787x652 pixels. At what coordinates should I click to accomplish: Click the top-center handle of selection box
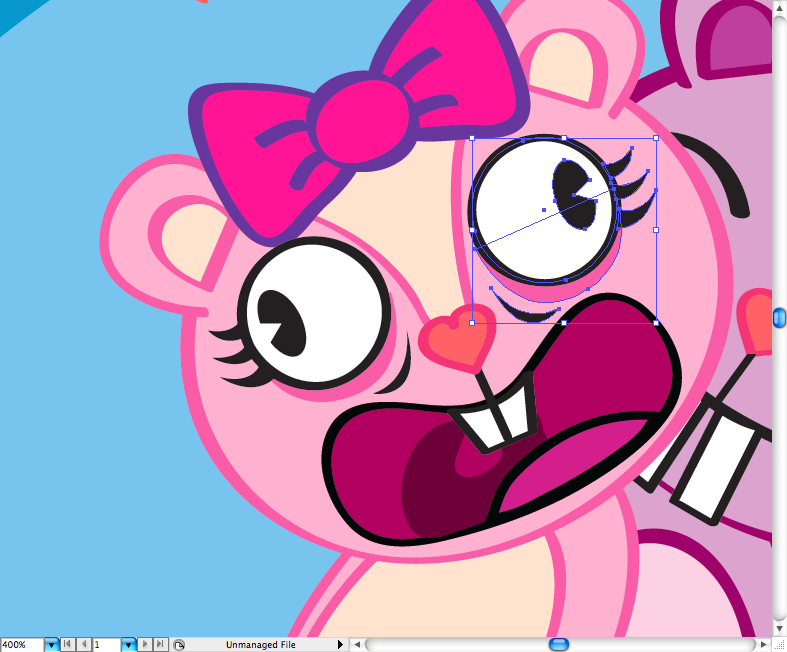[564, 138]
